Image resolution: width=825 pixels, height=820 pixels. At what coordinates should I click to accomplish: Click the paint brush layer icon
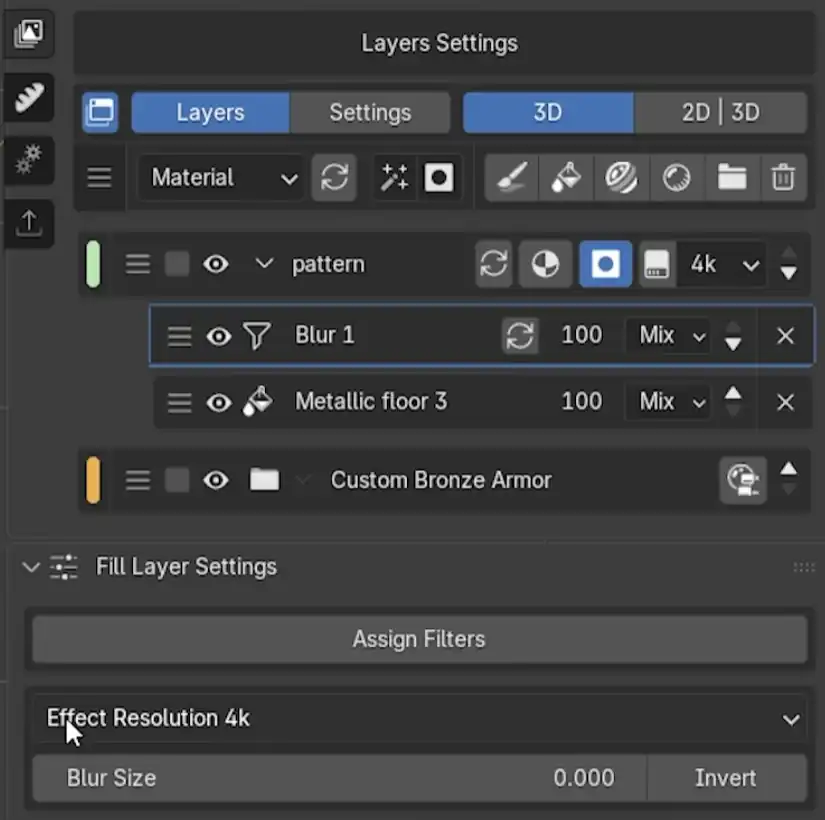click(511, 178)
